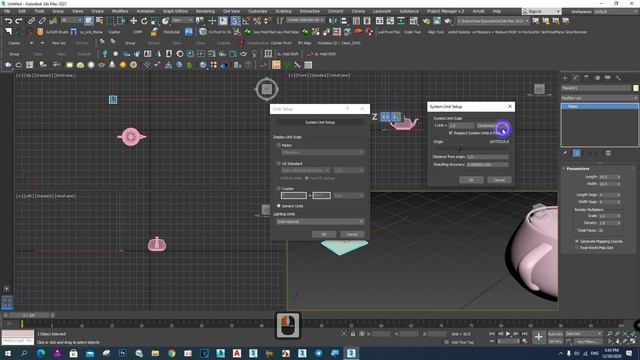This screenshot has width=640, height=360.
Task: Open the Rendering menu
Action: [x=205, y=11]
